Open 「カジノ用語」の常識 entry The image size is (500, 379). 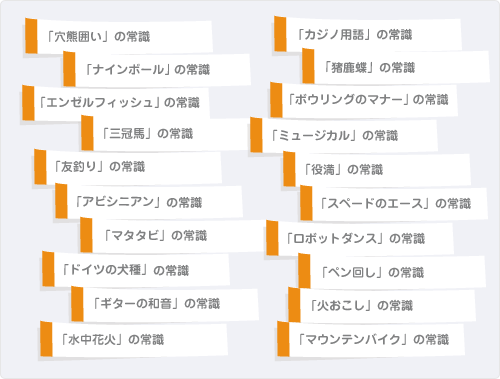tap(368, 34)
